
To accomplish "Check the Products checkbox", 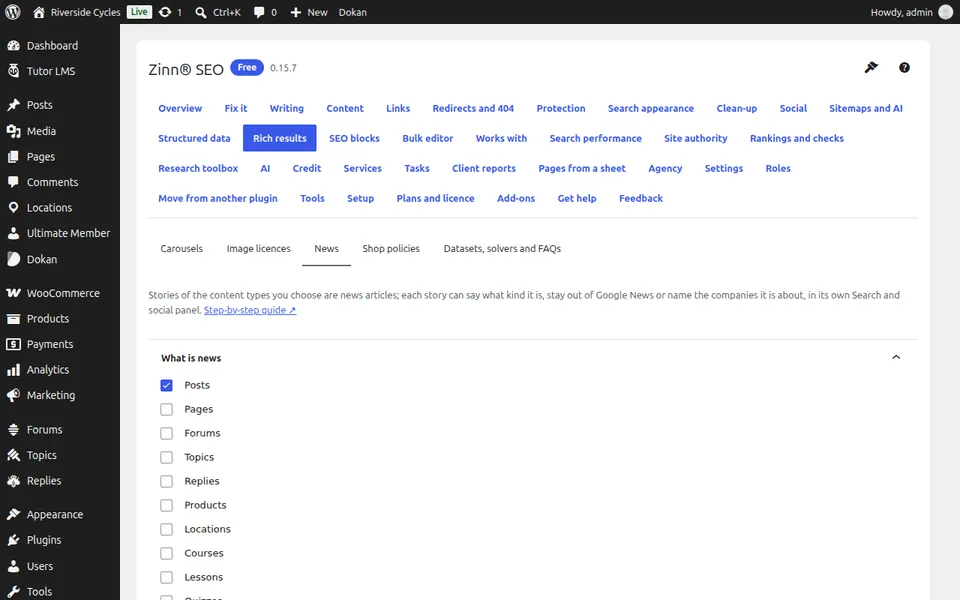I will pos(167,505).
